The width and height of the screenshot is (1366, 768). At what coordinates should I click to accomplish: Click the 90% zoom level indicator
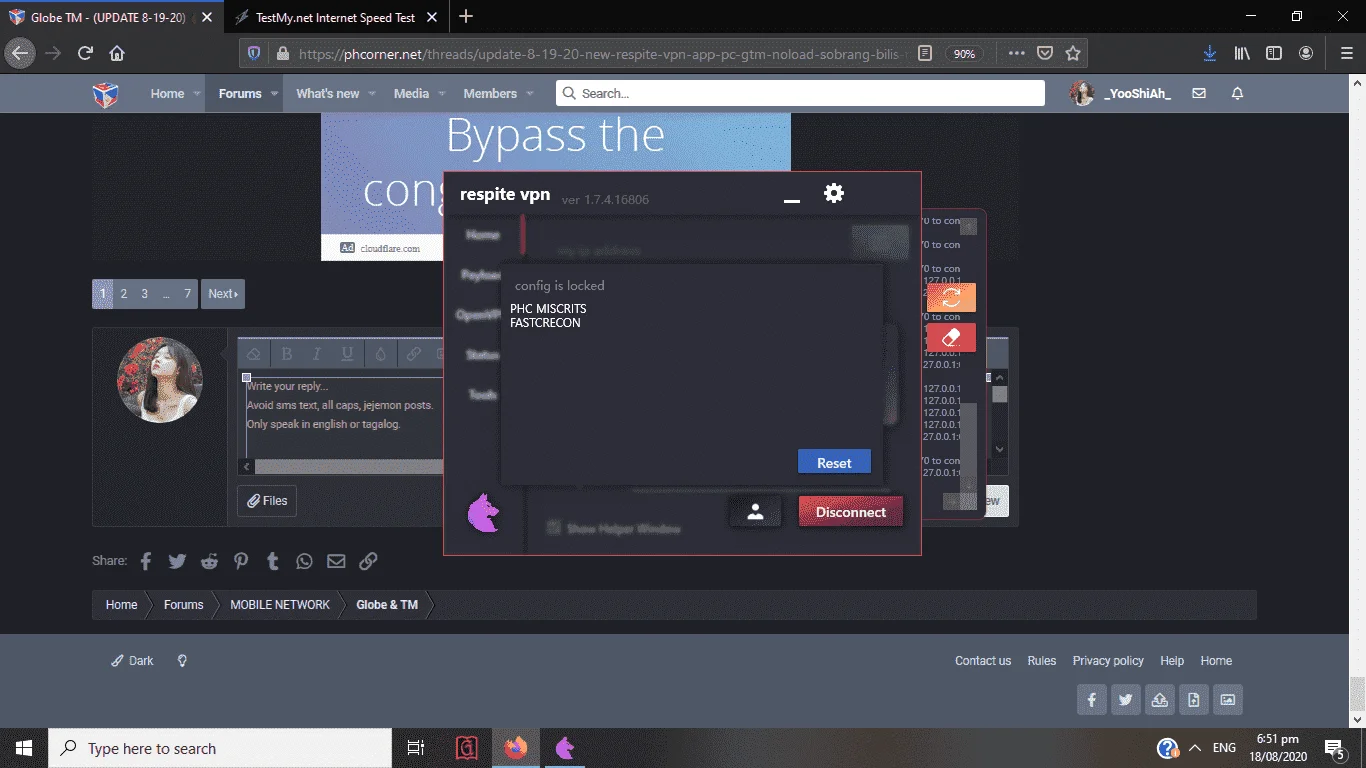click(x=964, y=54)
